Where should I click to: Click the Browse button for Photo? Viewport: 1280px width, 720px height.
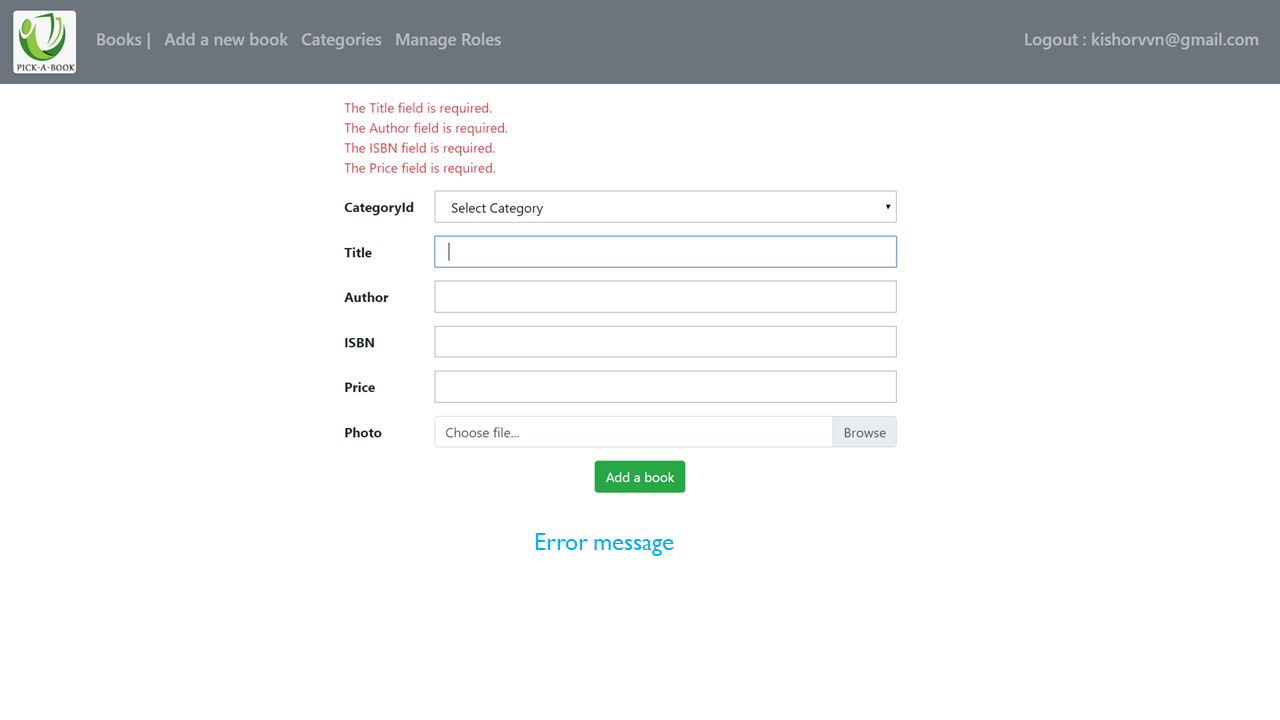(865, 432)
